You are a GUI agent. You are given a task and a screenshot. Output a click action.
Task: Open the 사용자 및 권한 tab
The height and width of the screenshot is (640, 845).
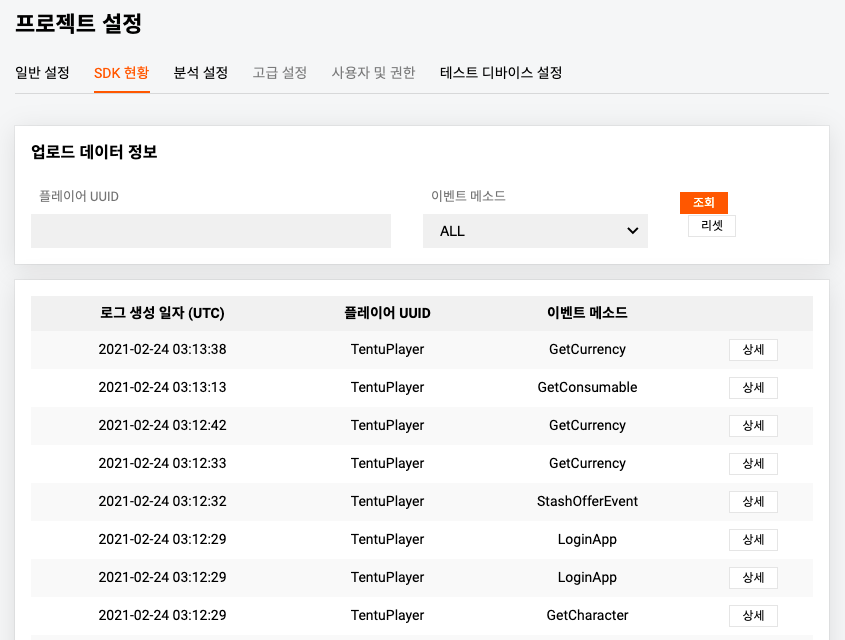pos(373,73)
